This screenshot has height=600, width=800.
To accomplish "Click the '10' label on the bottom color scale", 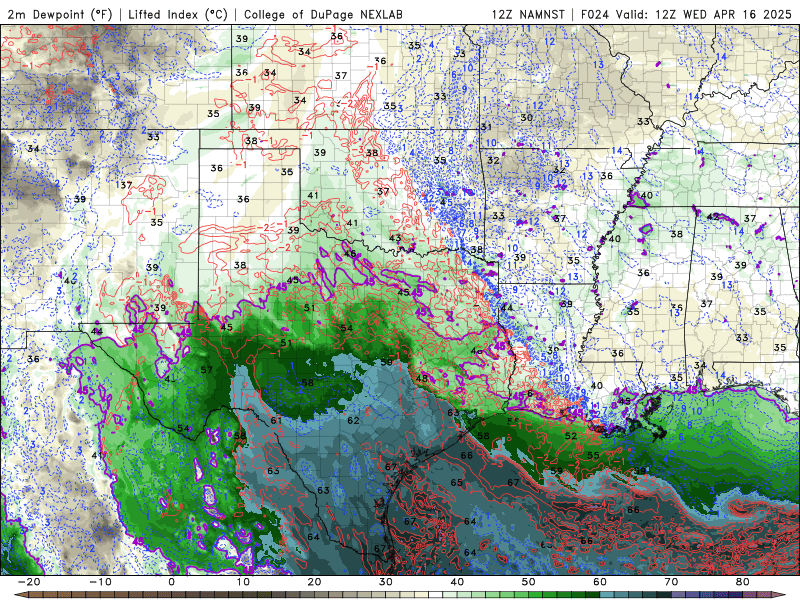I will click(x=243, y=582).
